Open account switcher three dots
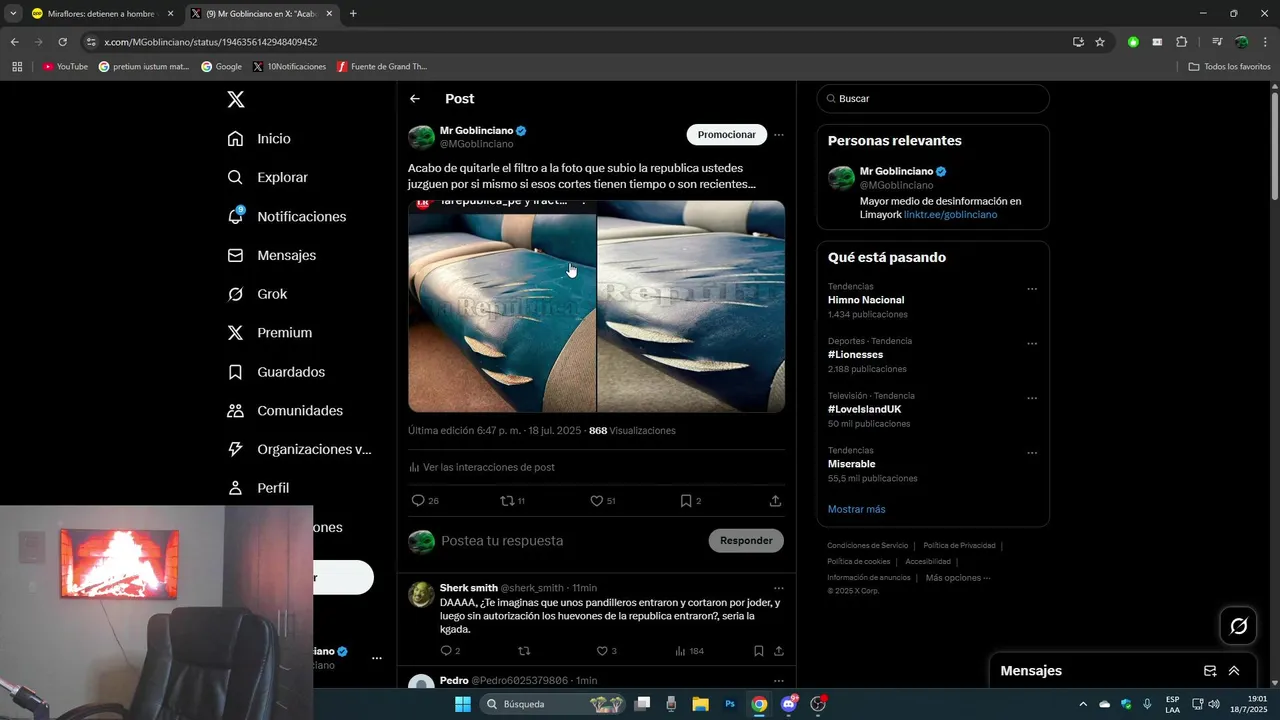Screen dimensions: 1280x720 click(x=377, y=658)
